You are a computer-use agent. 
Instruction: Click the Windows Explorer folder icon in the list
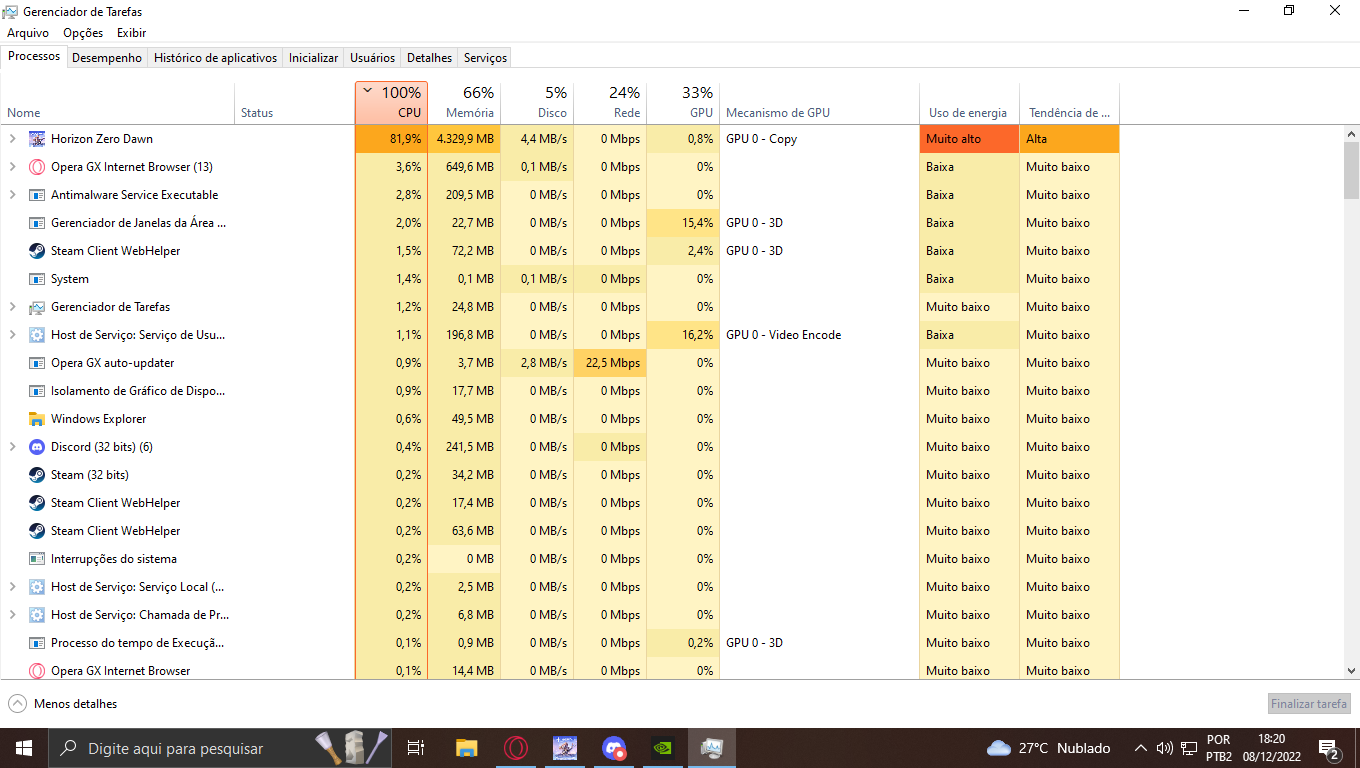tap(37, 419)
